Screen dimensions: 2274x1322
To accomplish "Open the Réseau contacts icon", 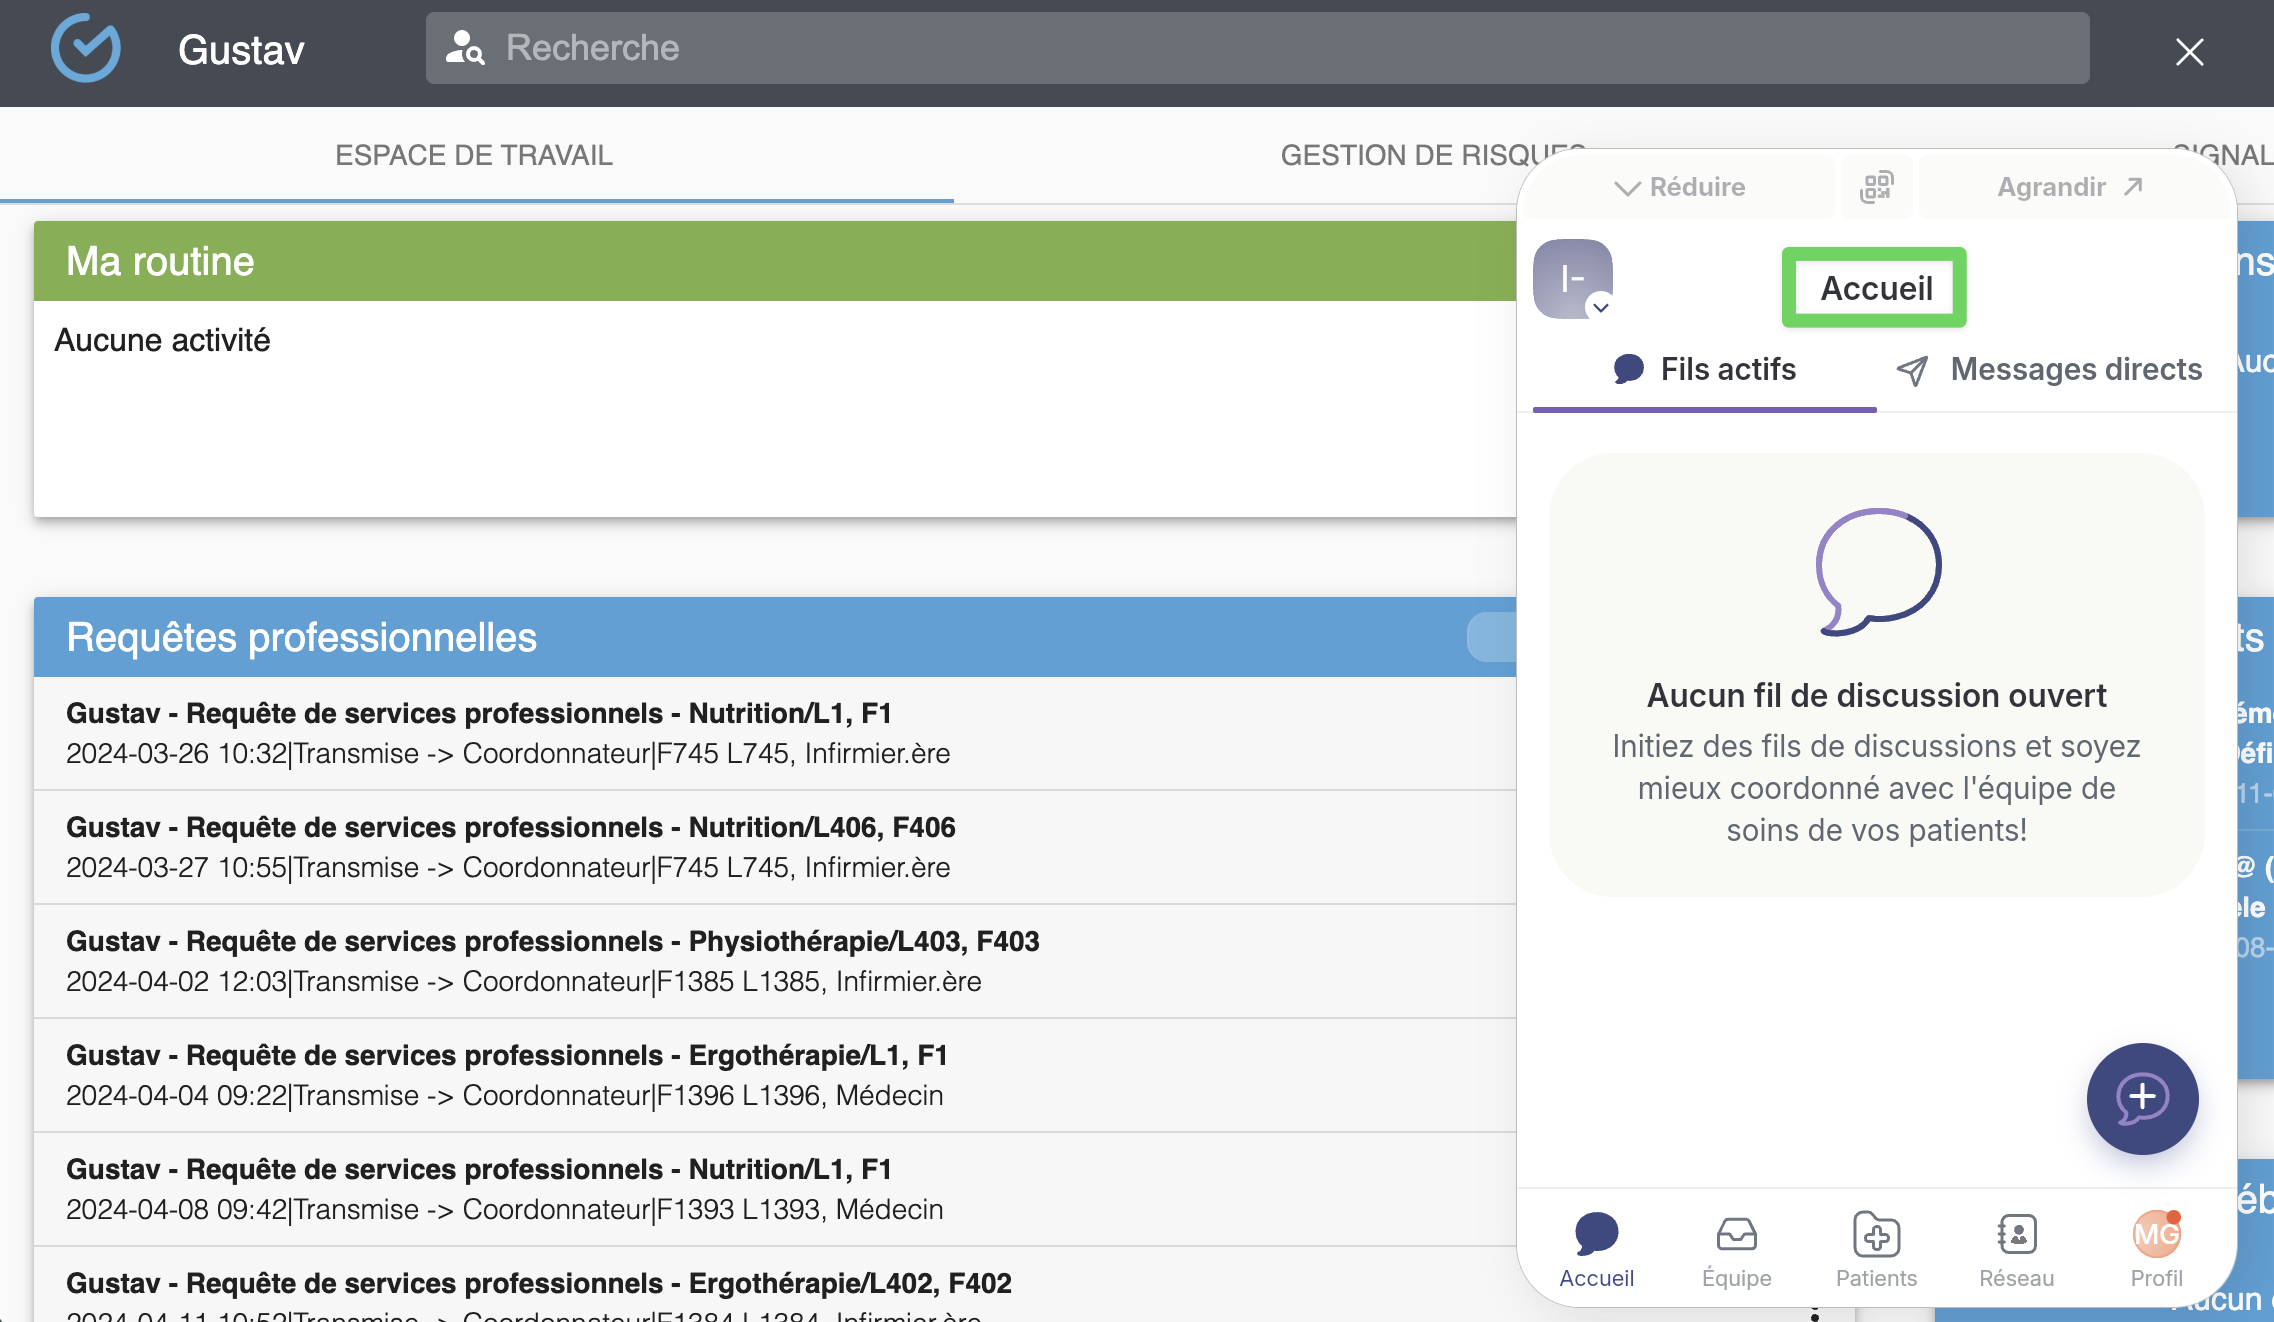I will pos(2016,1235).
